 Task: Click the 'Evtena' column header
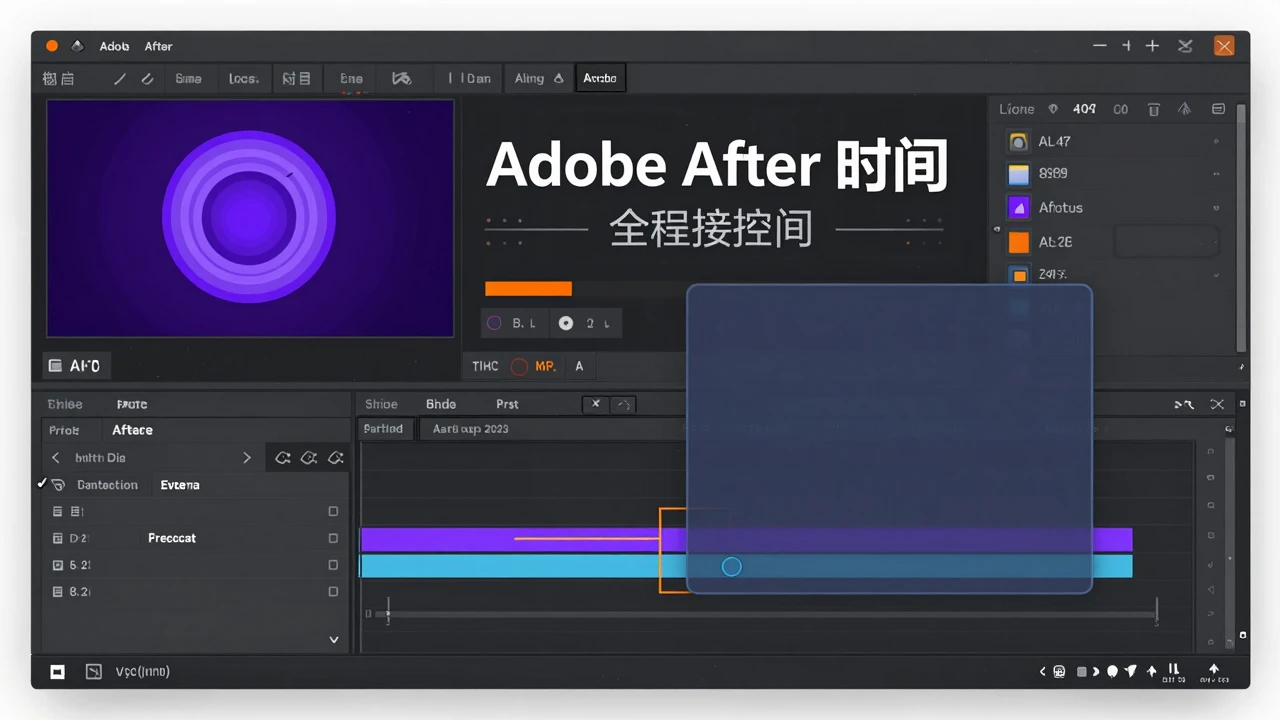tap(180, 485)
